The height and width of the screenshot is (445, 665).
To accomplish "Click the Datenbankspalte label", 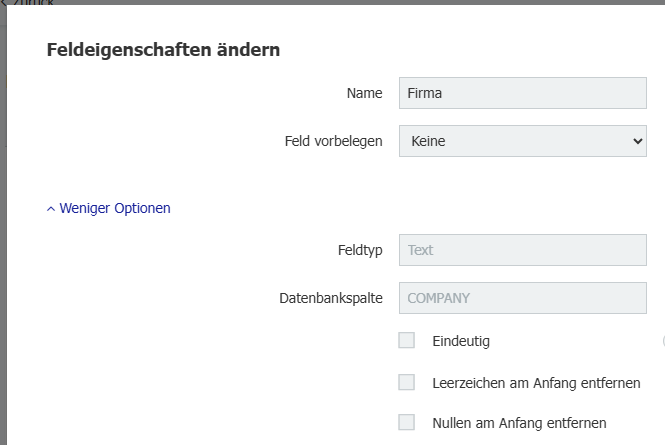I will (331, 297).
